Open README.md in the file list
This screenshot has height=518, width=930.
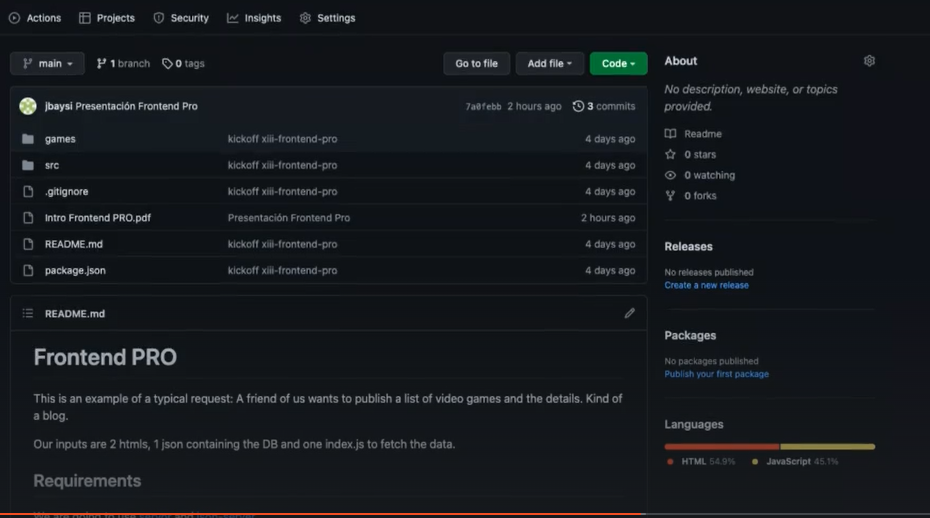point(74,244)
